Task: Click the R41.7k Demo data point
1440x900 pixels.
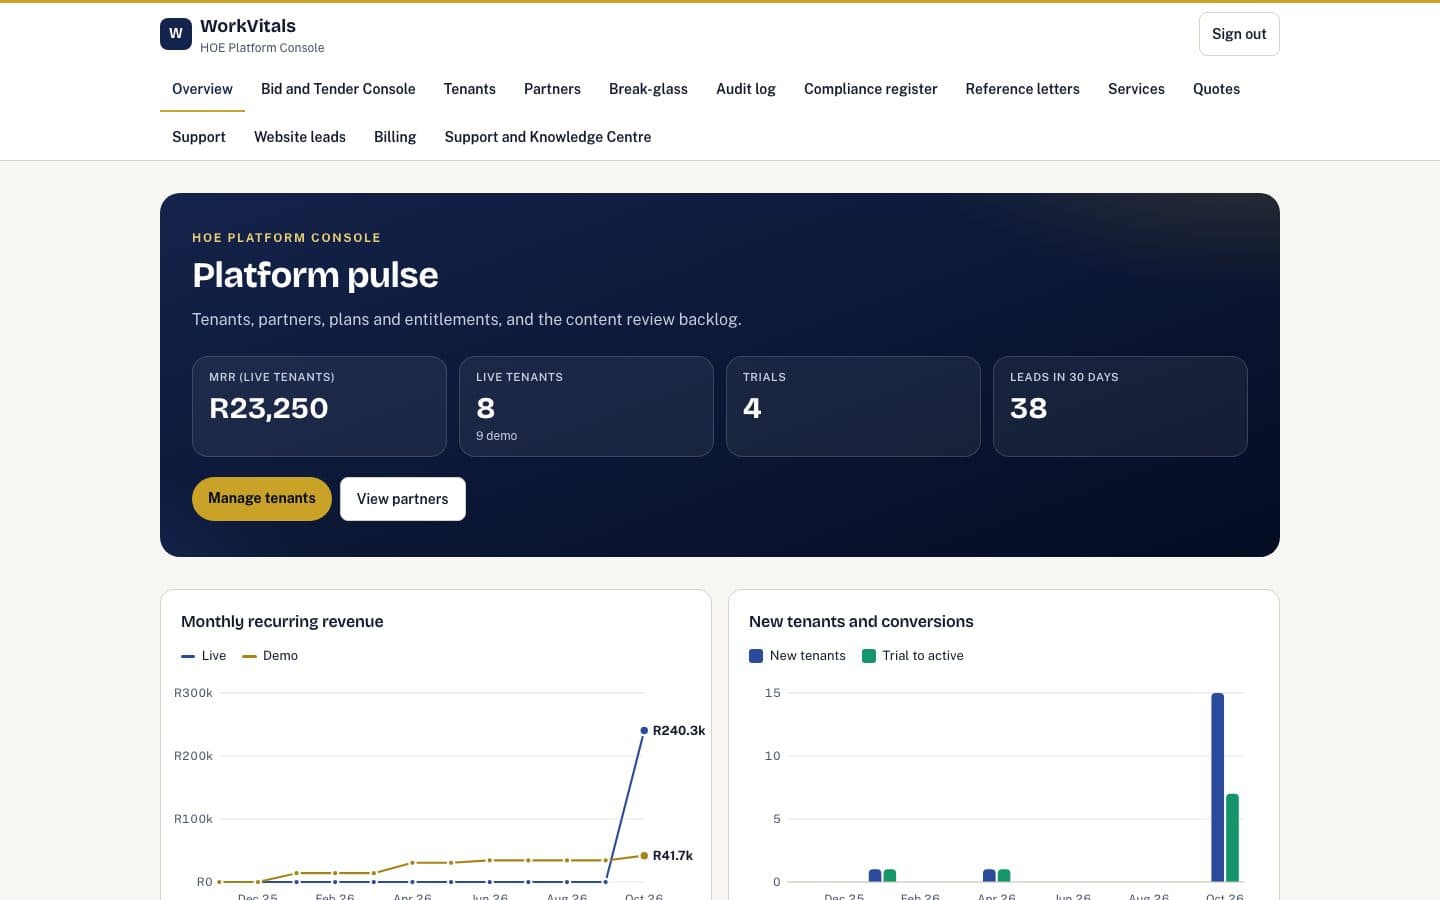Action: (644, 856)
